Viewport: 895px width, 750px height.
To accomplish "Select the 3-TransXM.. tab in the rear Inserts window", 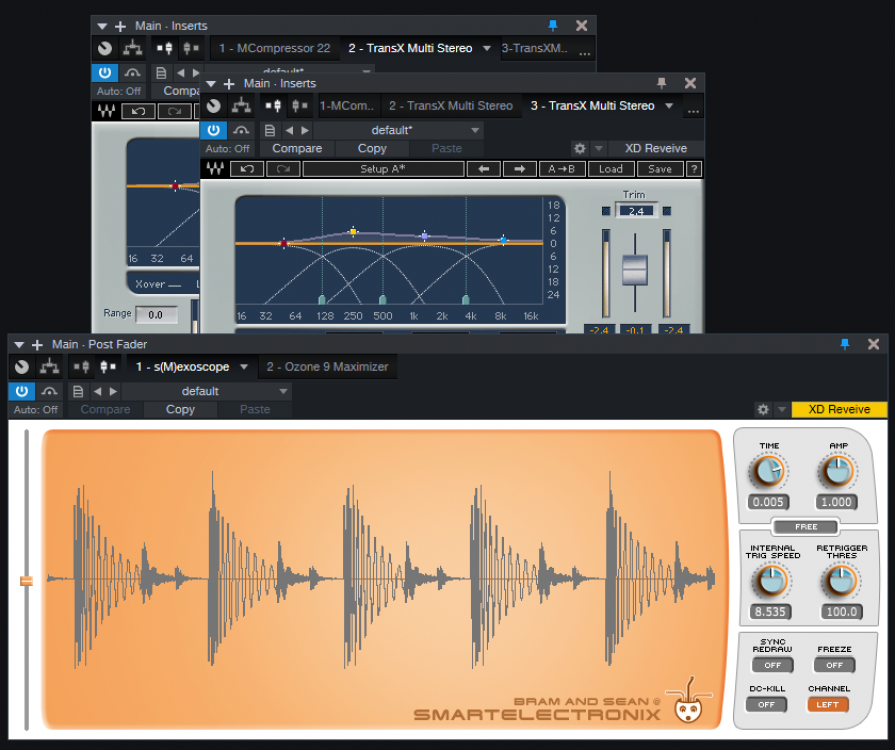I will 535,48.
